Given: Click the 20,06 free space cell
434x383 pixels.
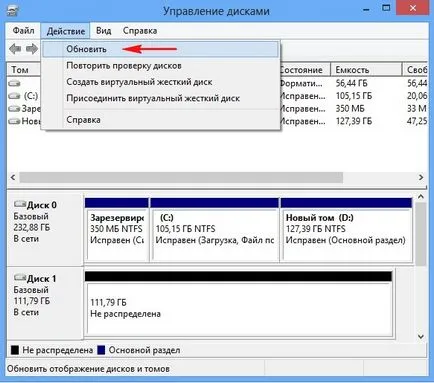Looking at the screenshot, I should [x=417, y=96].
